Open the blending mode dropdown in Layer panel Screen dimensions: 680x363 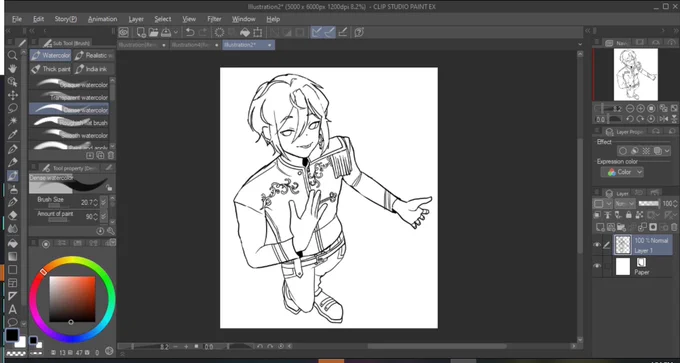[x=625, y=203]
